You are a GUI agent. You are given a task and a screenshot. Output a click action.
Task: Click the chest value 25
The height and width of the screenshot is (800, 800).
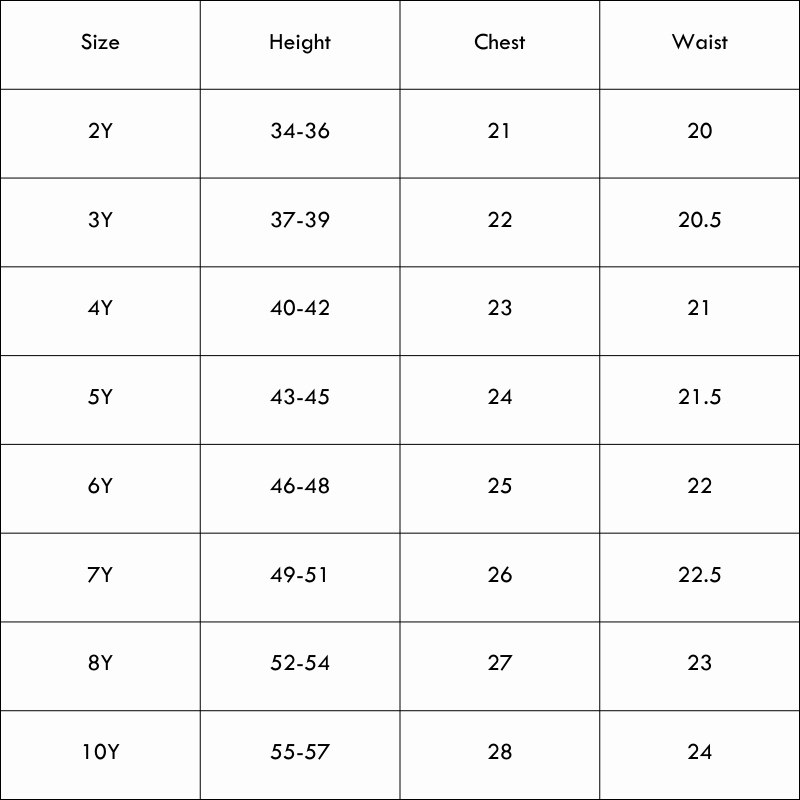click(500, 486)
